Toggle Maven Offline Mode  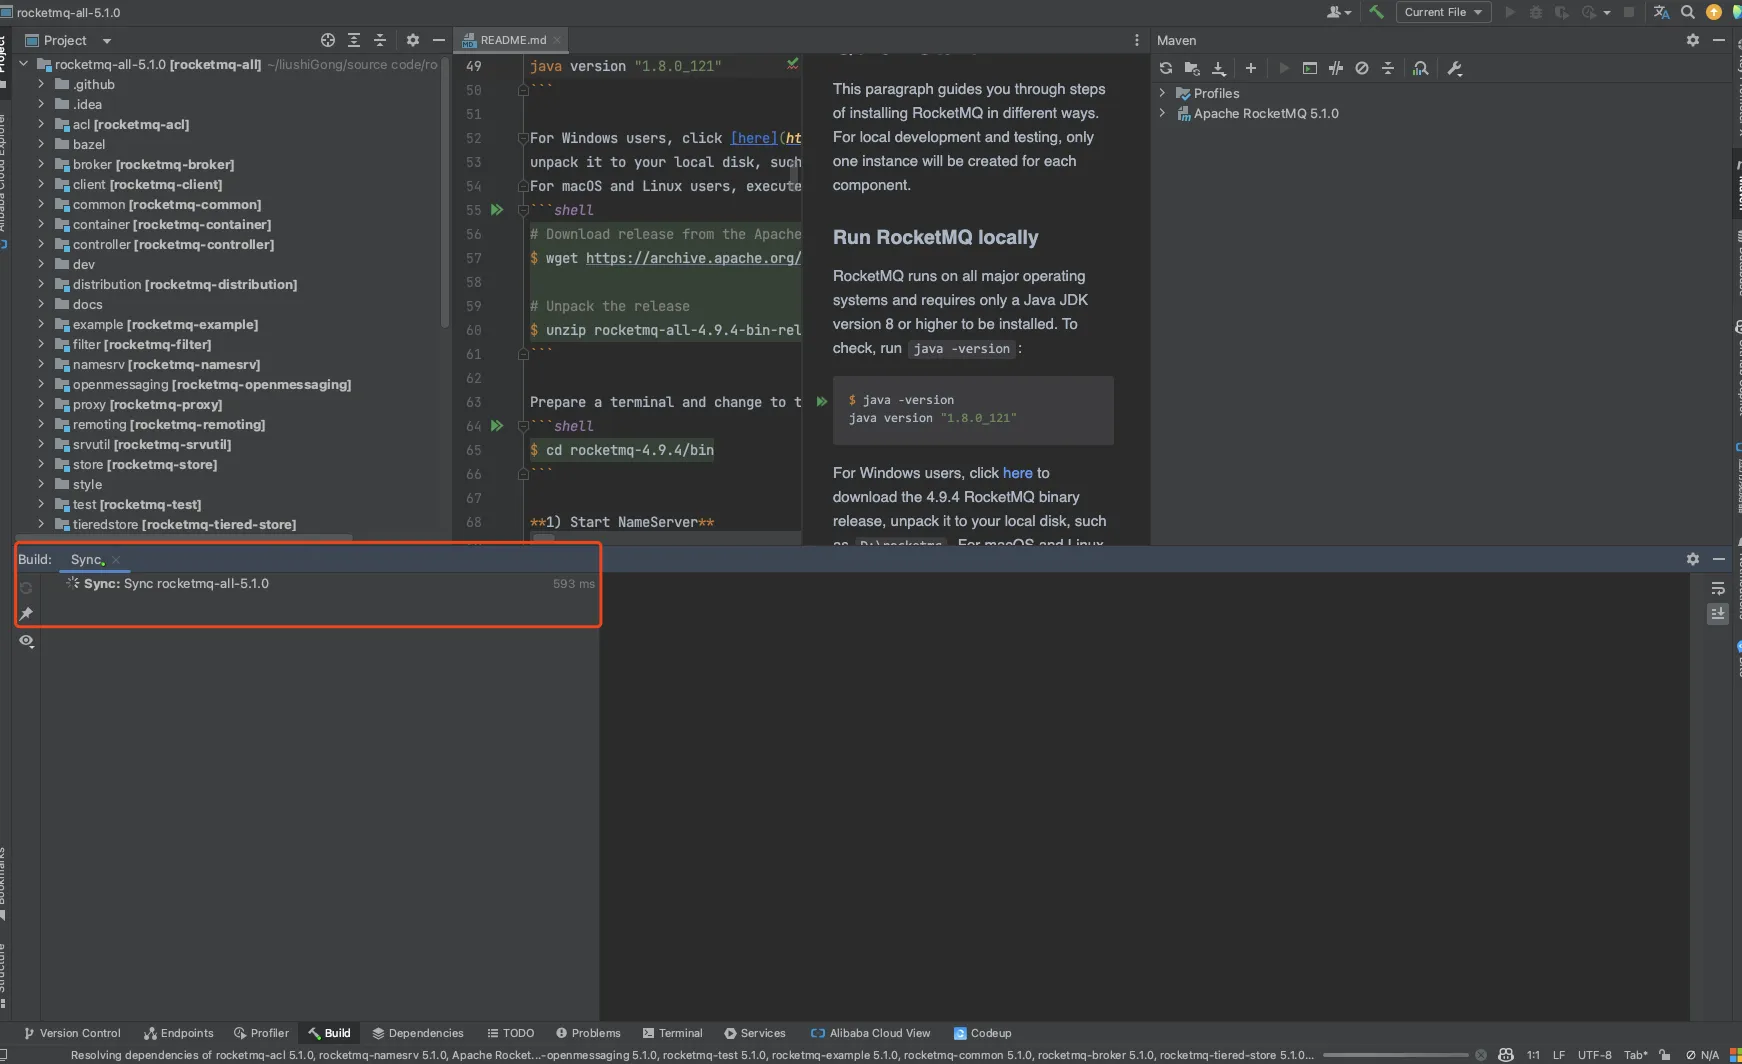click(1336, 68)
